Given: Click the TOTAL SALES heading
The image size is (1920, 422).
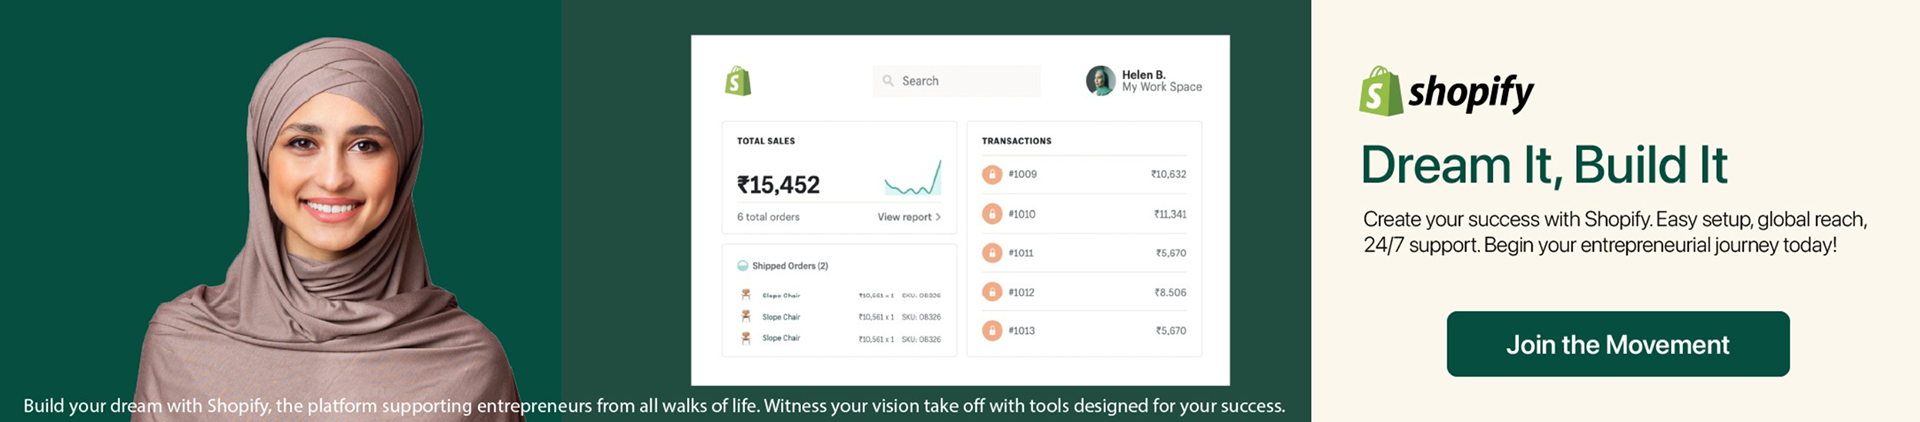Looking at the screenshot, I should point(766,141).
